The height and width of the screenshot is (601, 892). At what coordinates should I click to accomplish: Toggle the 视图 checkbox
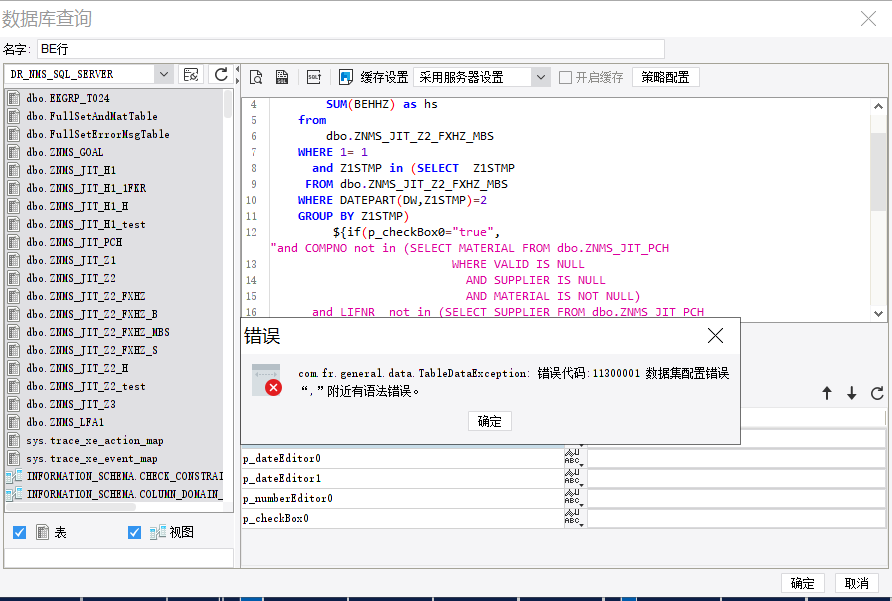[x=134, y=532]
